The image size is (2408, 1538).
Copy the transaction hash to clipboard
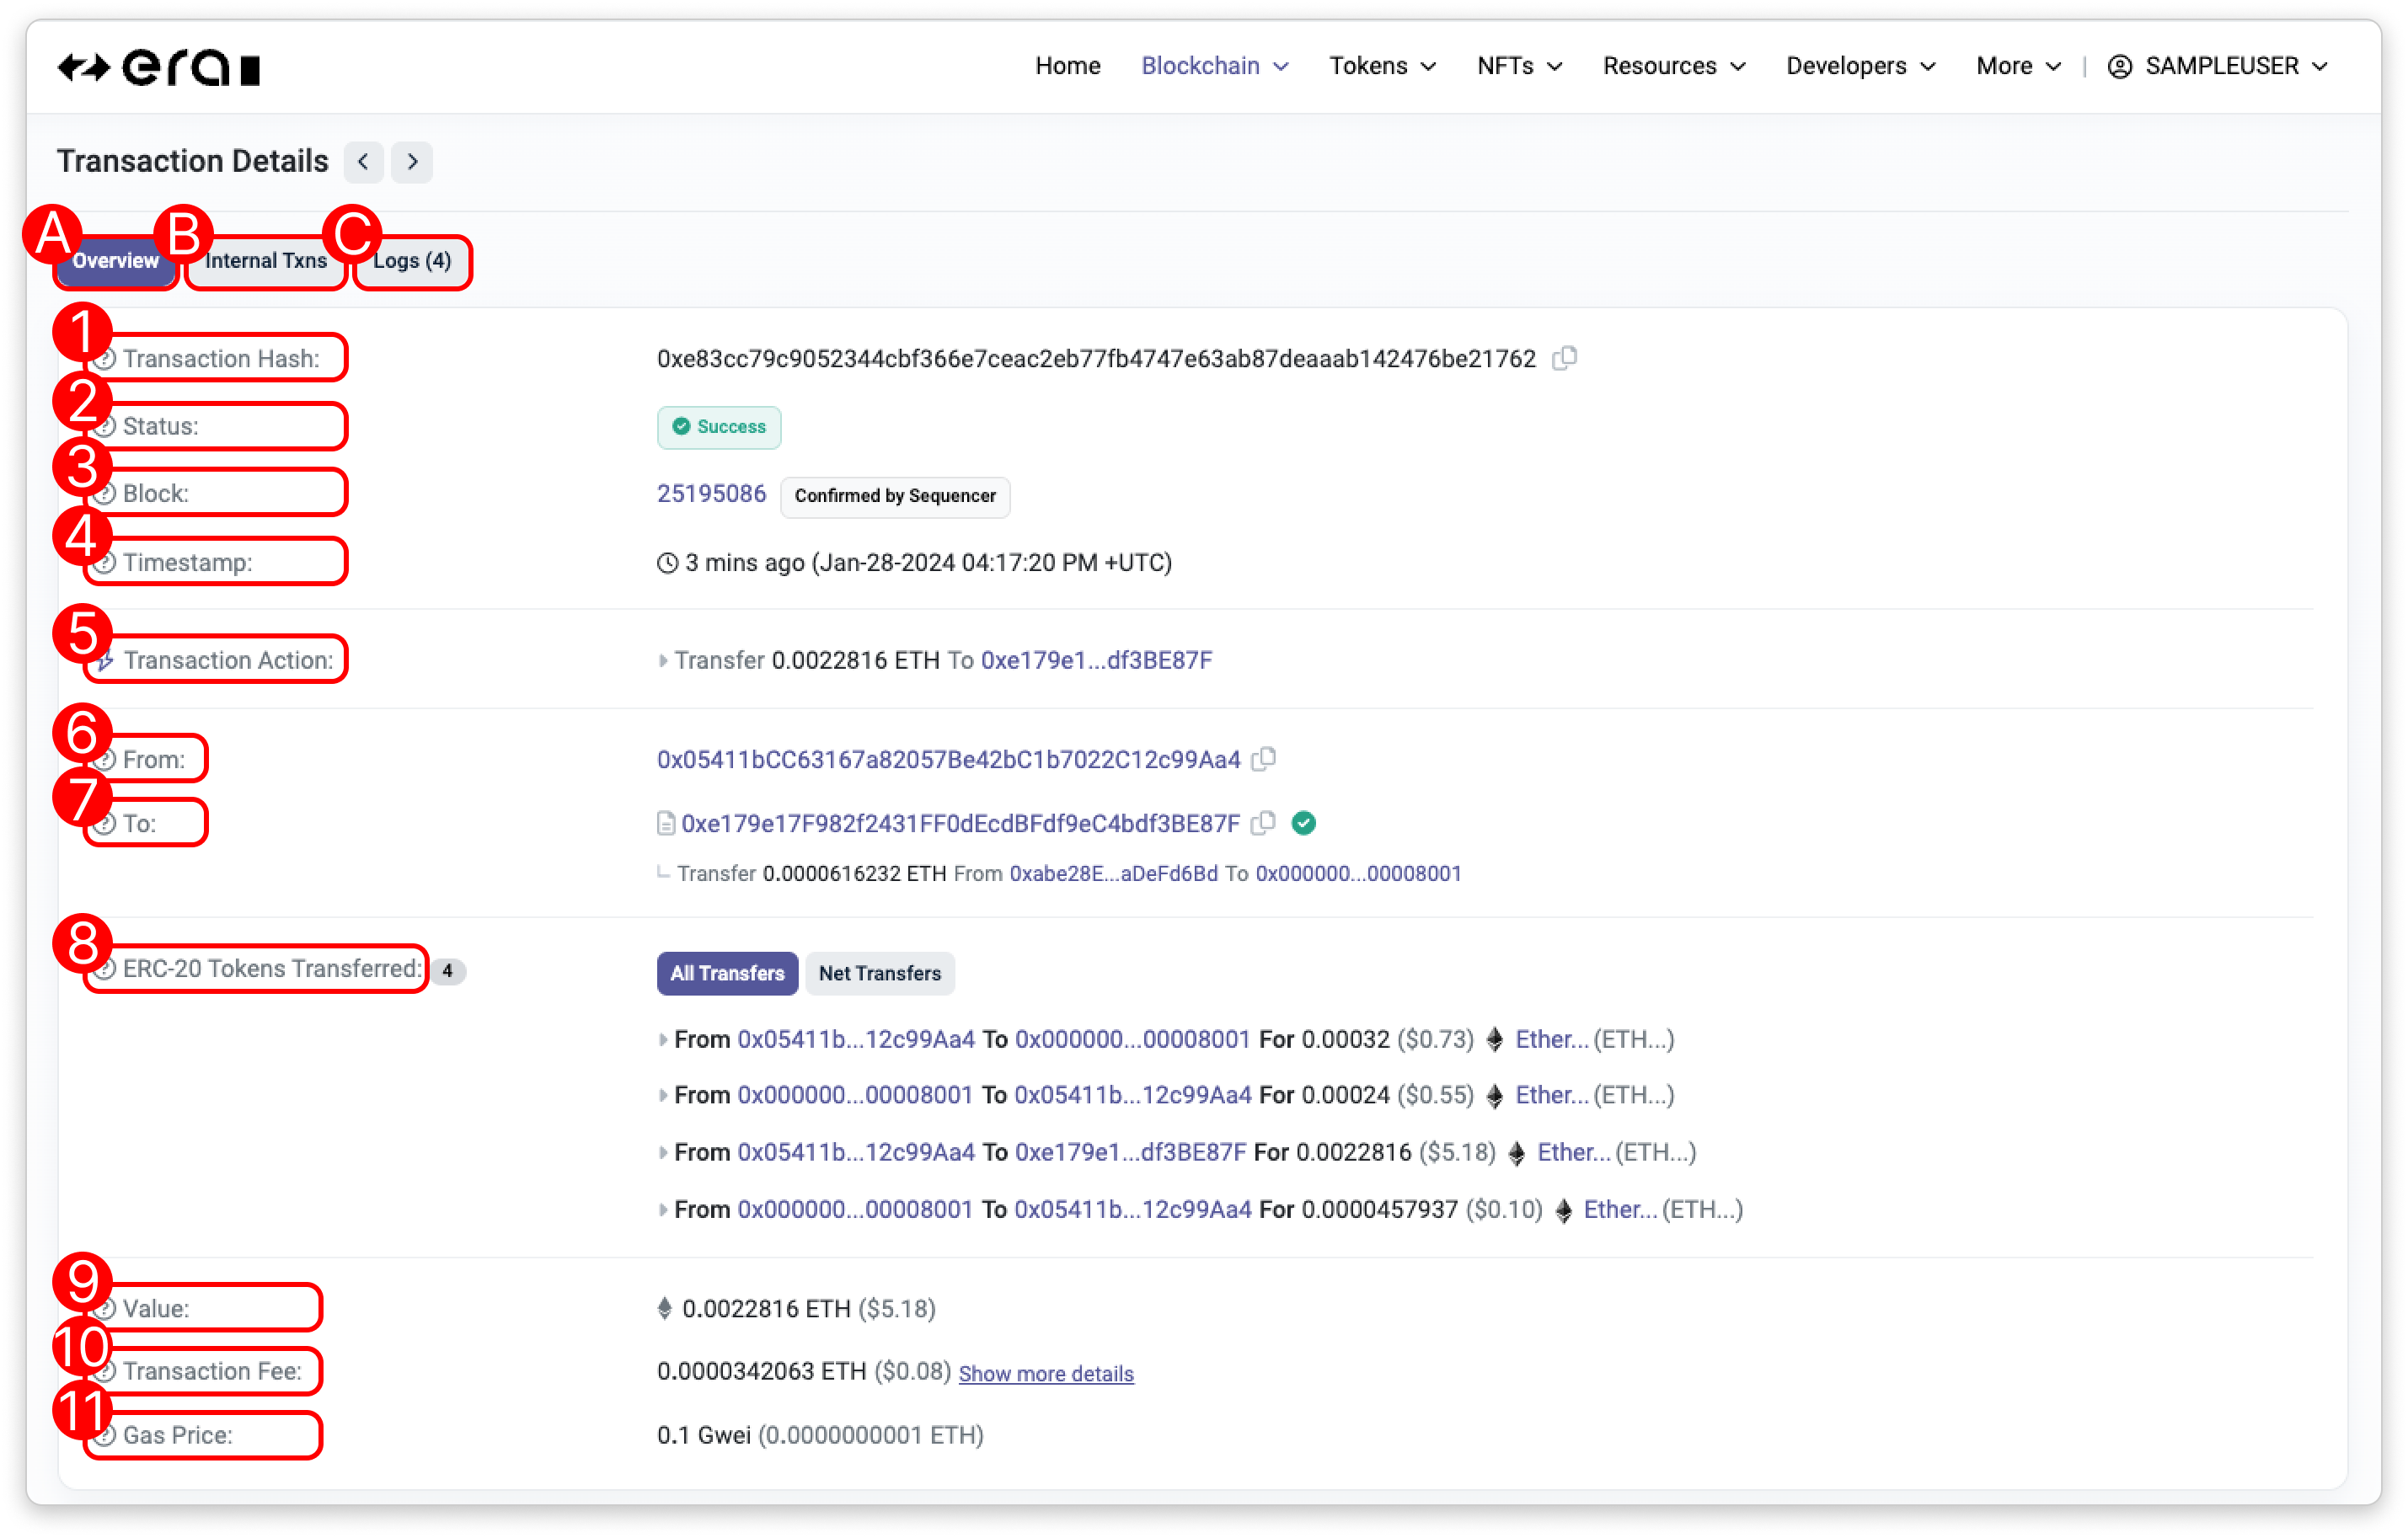[1564, 358]
